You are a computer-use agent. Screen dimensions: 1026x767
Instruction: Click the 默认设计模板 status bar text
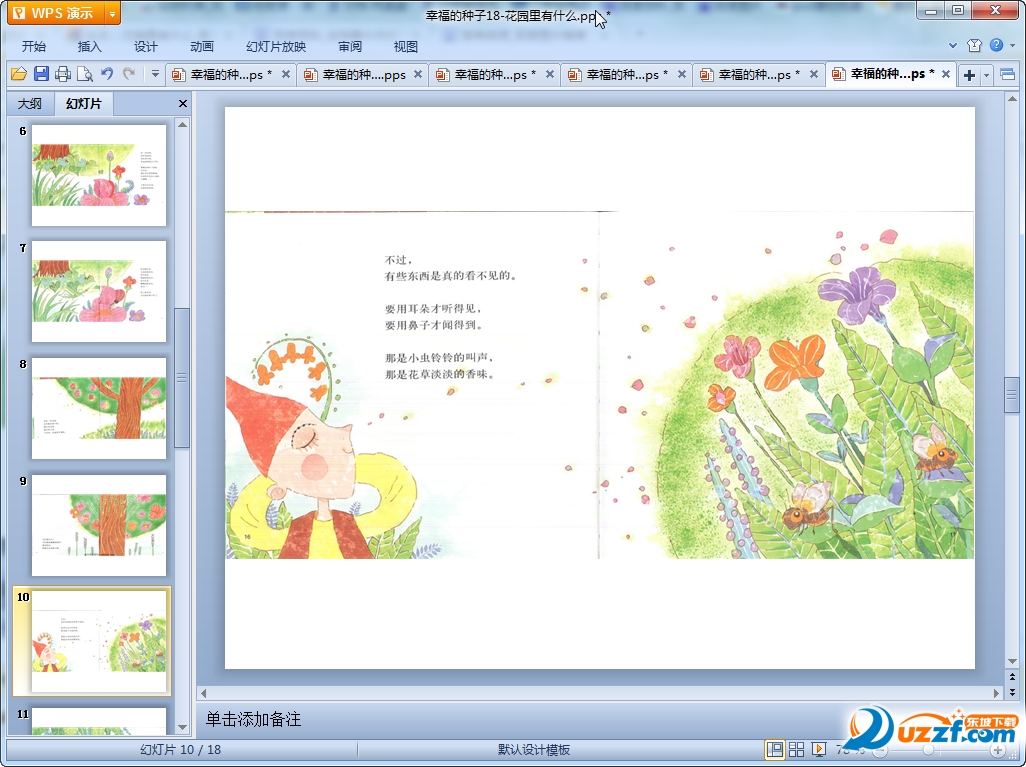pyautogui.click(x=534, y=750)
